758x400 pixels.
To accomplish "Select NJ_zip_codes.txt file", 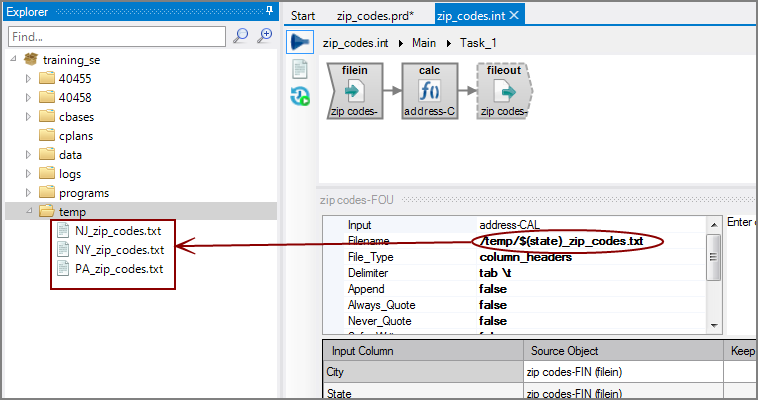I will click(118, 231).
